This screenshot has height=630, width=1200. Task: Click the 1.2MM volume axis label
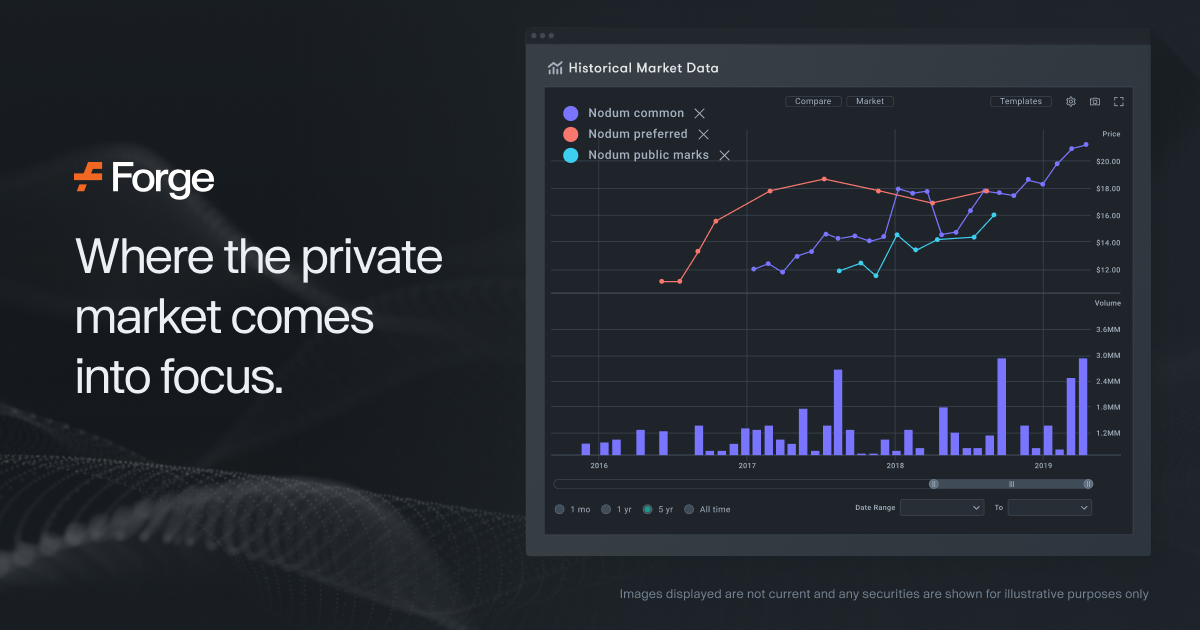click(1108, 434)
